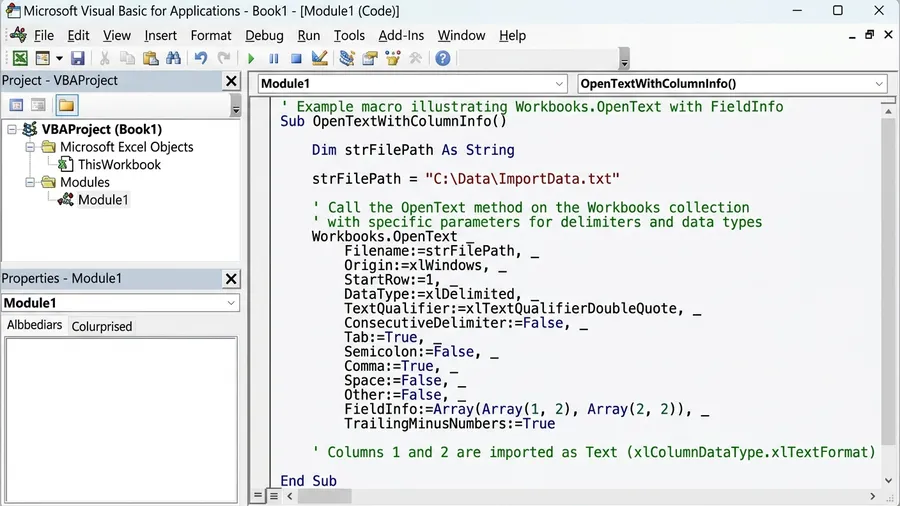Open Find with the binoculars icon
The image size is (900, 506).
(x=173, y=58)
